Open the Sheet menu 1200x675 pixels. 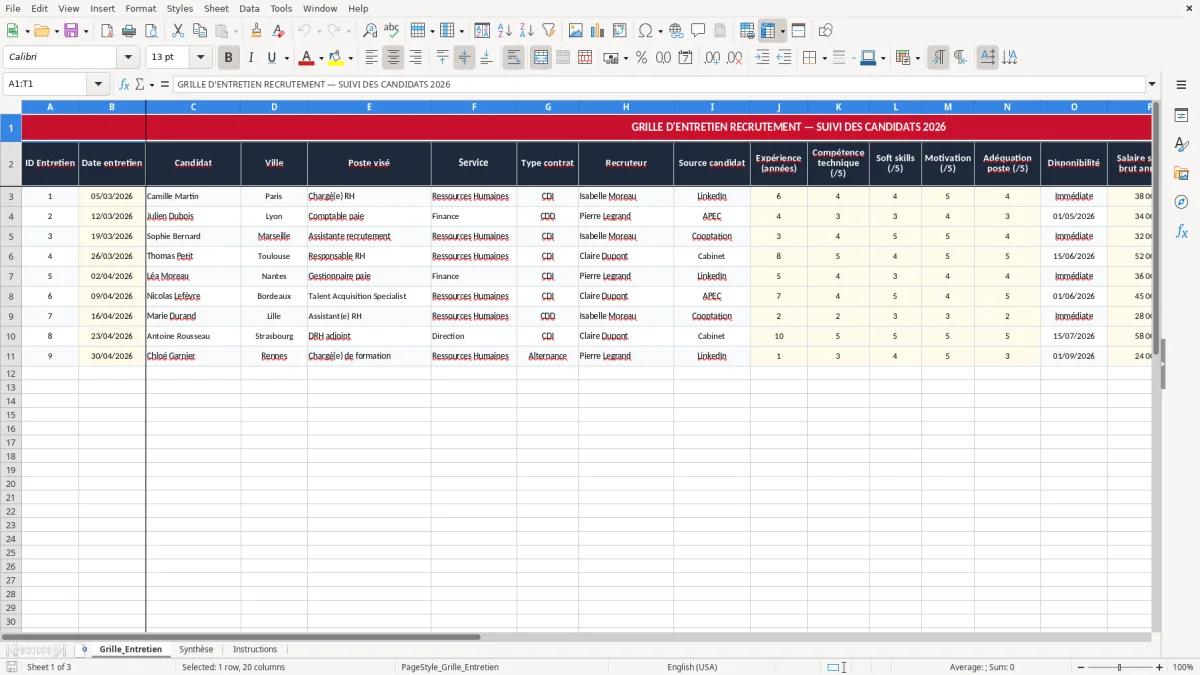click(216, 8)
